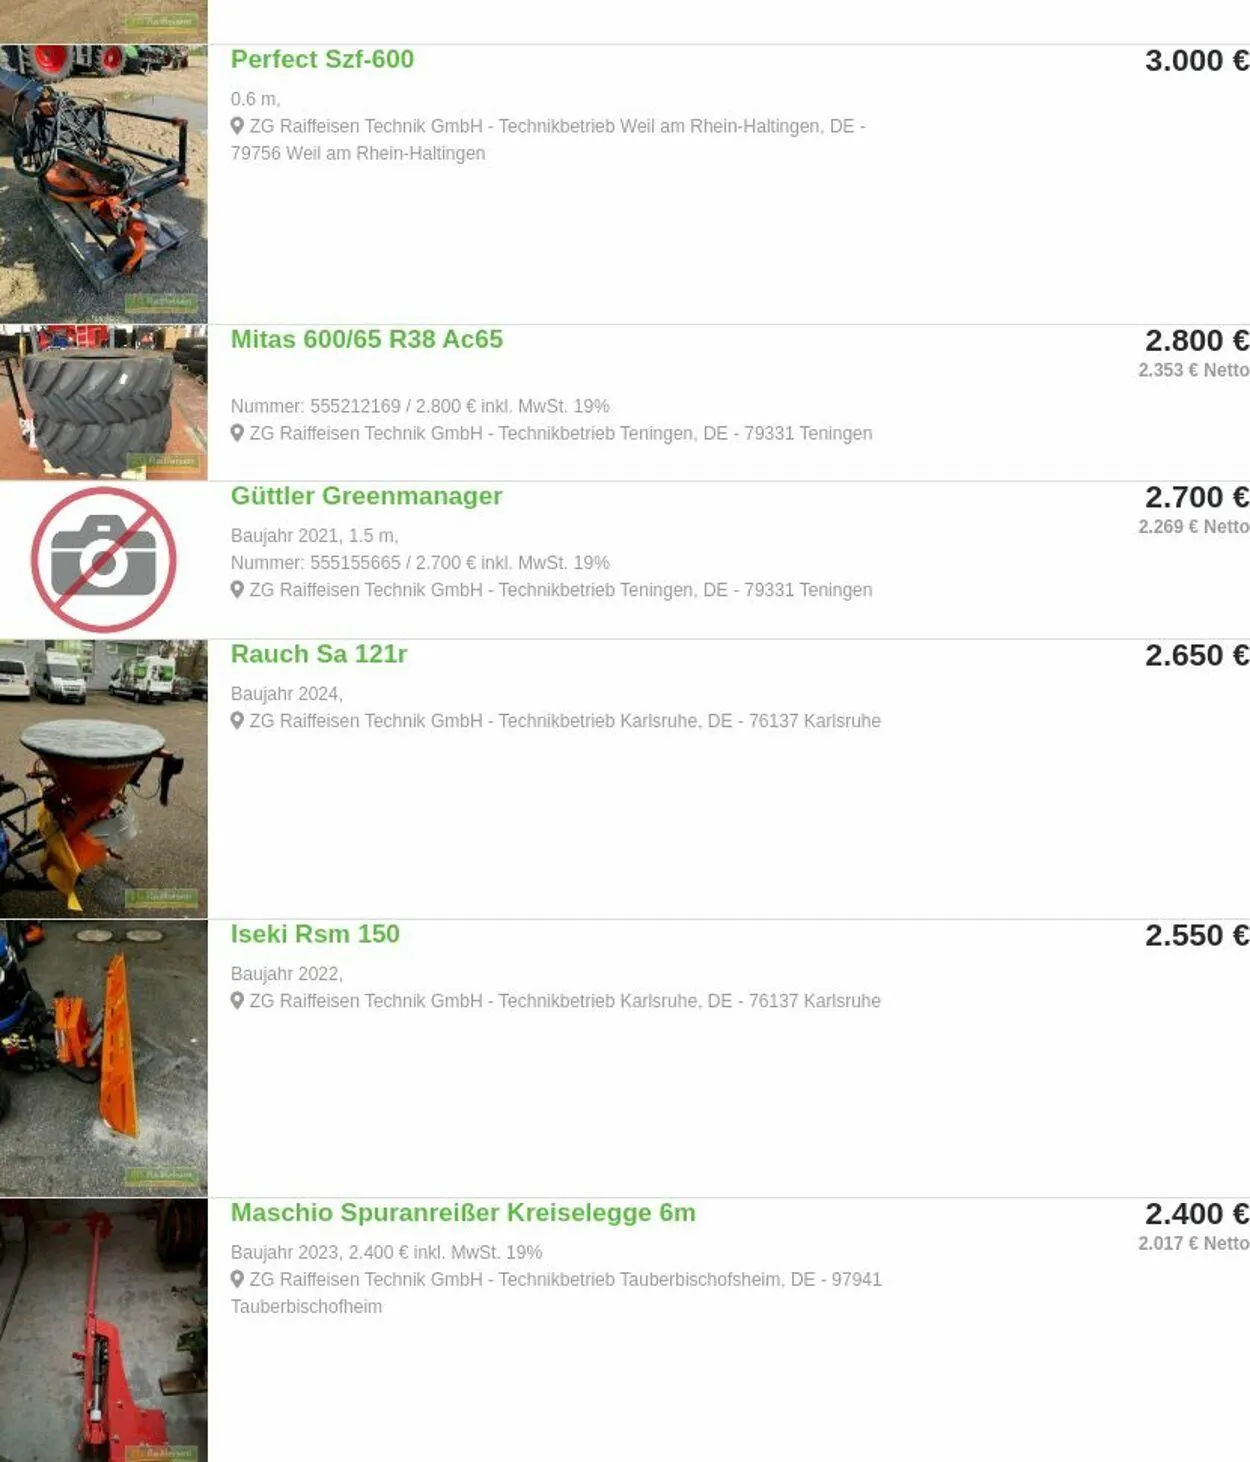This screenshot has width=1250, height=1462.
Task: View the Iseki orange snow blade photo
Action: tap(104, 1058)
